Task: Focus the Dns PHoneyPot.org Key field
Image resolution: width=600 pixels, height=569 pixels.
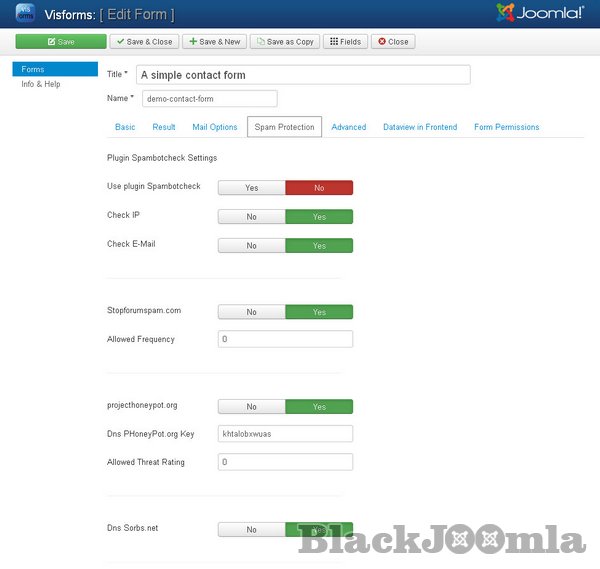Action: 285,434
